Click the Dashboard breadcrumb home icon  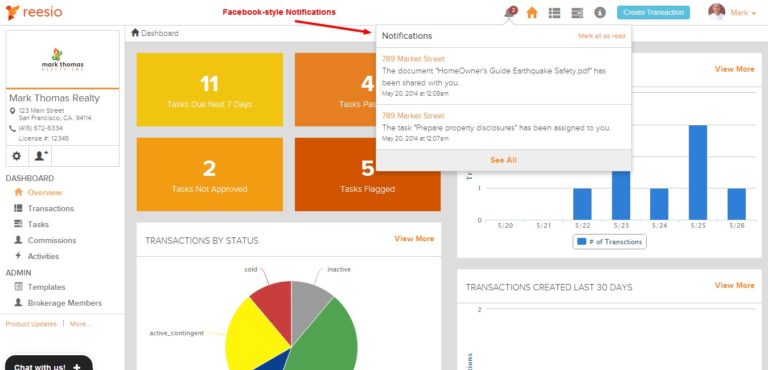point(135,33)
